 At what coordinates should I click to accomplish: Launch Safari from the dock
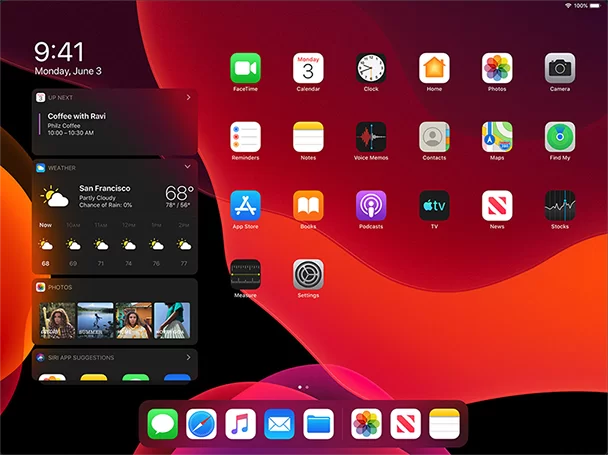[201, 424]
